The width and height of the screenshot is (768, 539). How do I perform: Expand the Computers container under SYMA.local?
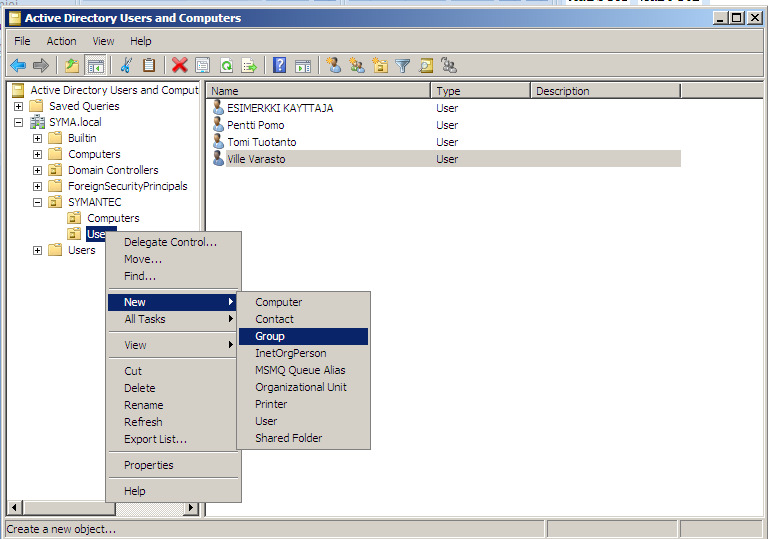[x=37, y=154]
